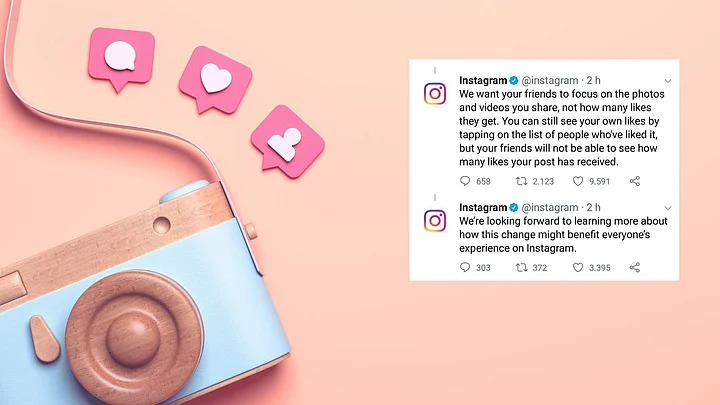This screenshot has width=720, height=405.
Task: Click the retweet icon showing 2.123
Action: pos(521,181)
